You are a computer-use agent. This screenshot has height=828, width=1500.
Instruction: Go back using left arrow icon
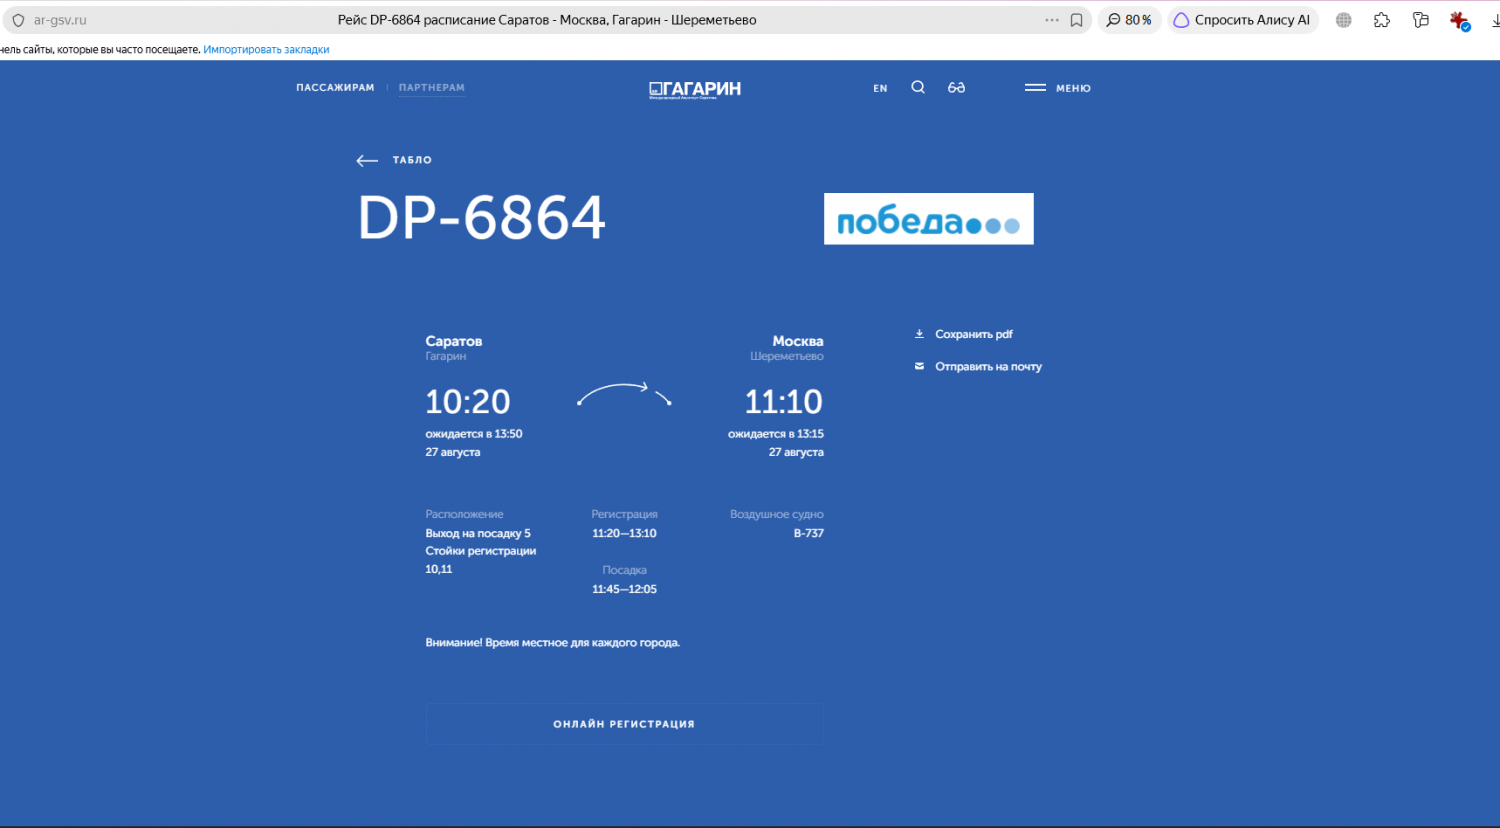pyautogui.click(x=367, y=160)
